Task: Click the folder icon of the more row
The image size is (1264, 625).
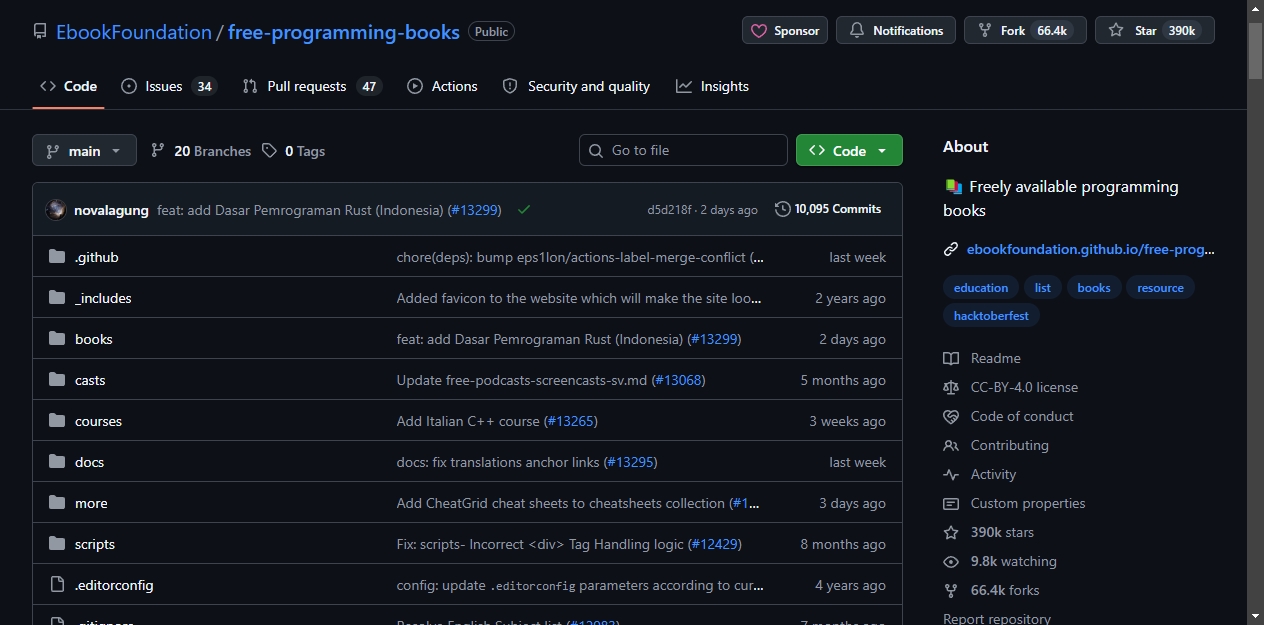Action: tap(57, 503)
